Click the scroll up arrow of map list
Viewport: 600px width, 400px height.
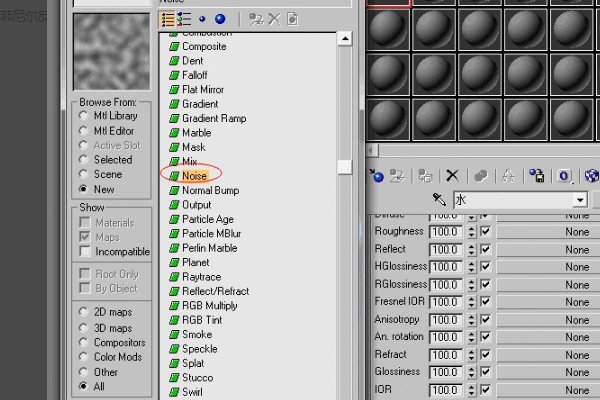pos(345,39)
